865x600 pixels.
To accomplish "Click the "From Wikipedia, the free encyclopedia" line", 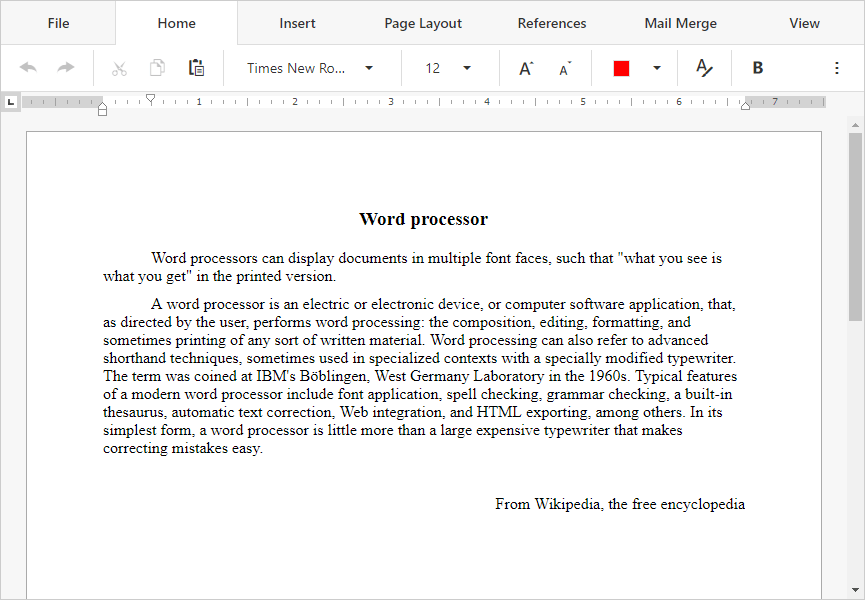I will coord(620,504).
